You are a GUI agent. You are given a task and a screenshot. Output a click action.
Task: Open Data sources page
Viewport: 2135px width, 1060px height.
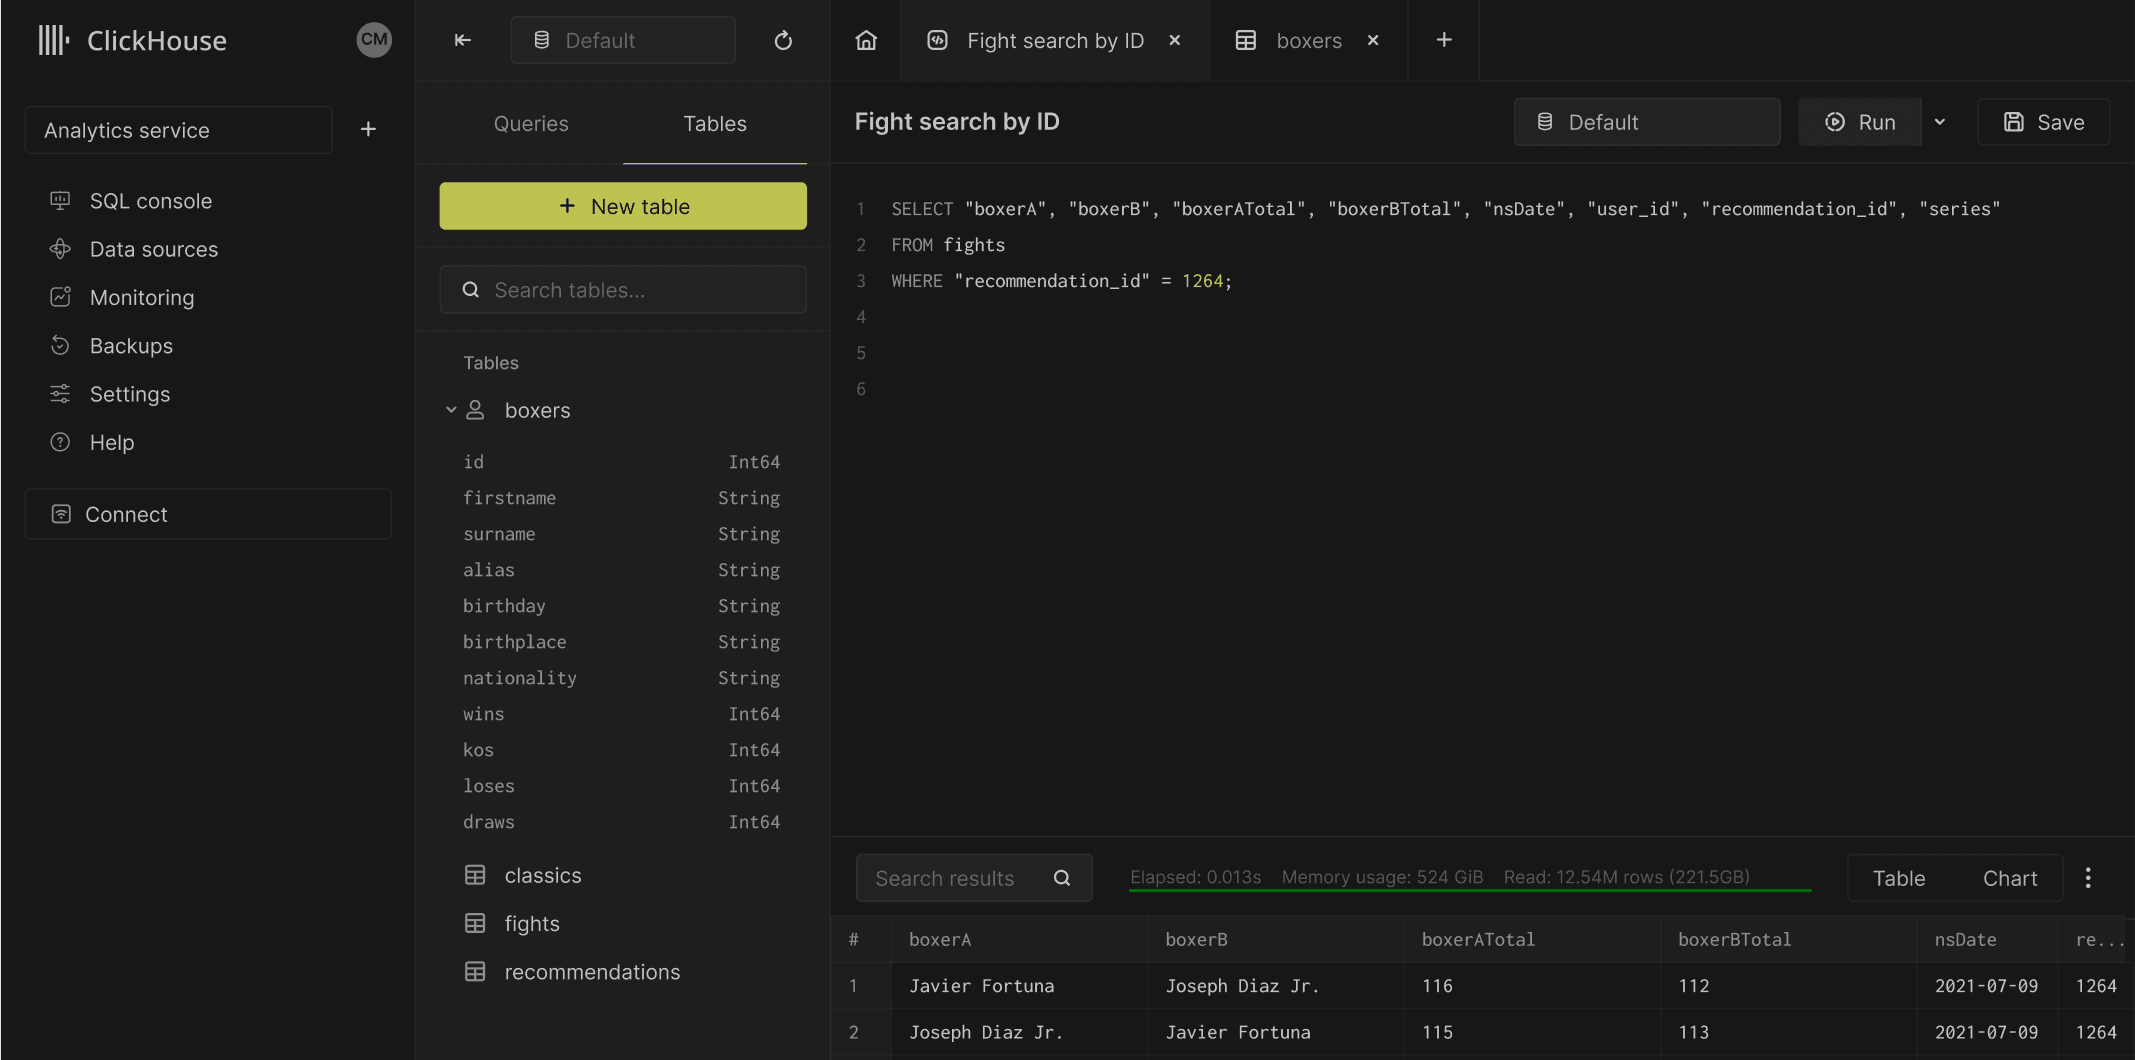(154, 249)
